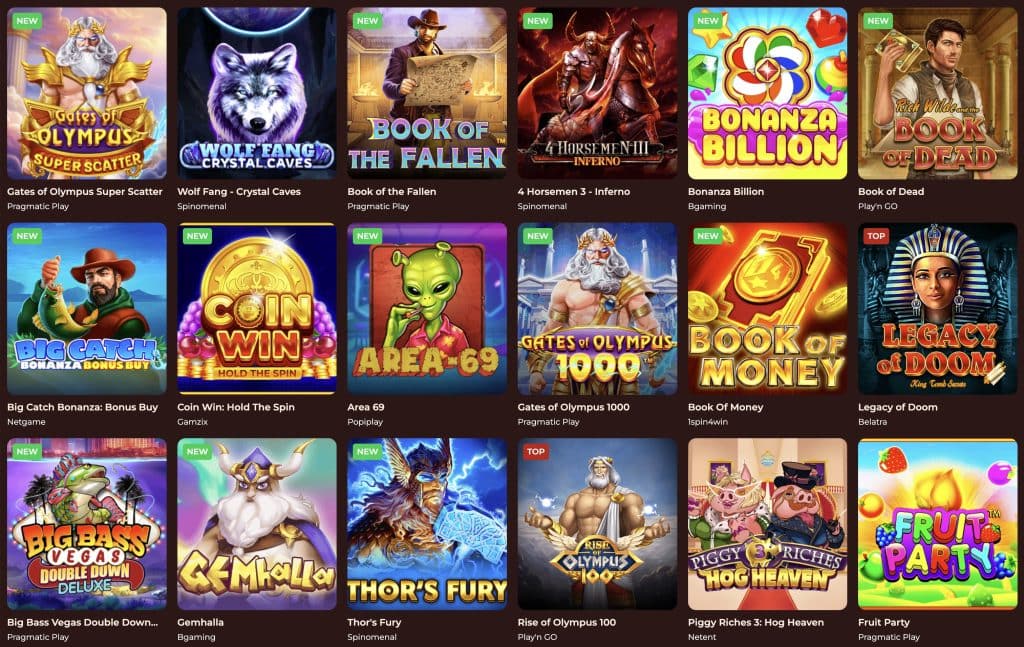The height and width of the screenshot is (647, 1024).
Task: Open the Piggy Riches 3: Hog Heaven title
Action: click(x=756, y=622)
